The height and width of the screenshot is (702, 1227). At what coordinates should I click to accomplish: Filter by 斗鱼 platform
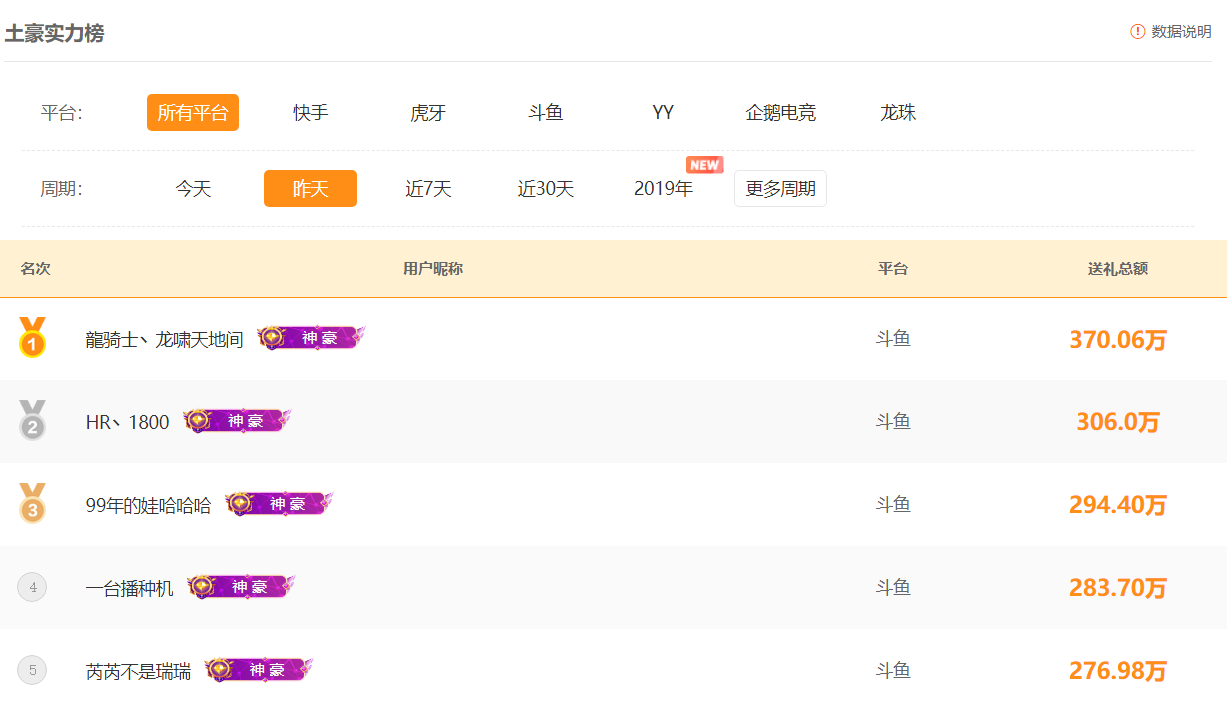coord(546,112)
